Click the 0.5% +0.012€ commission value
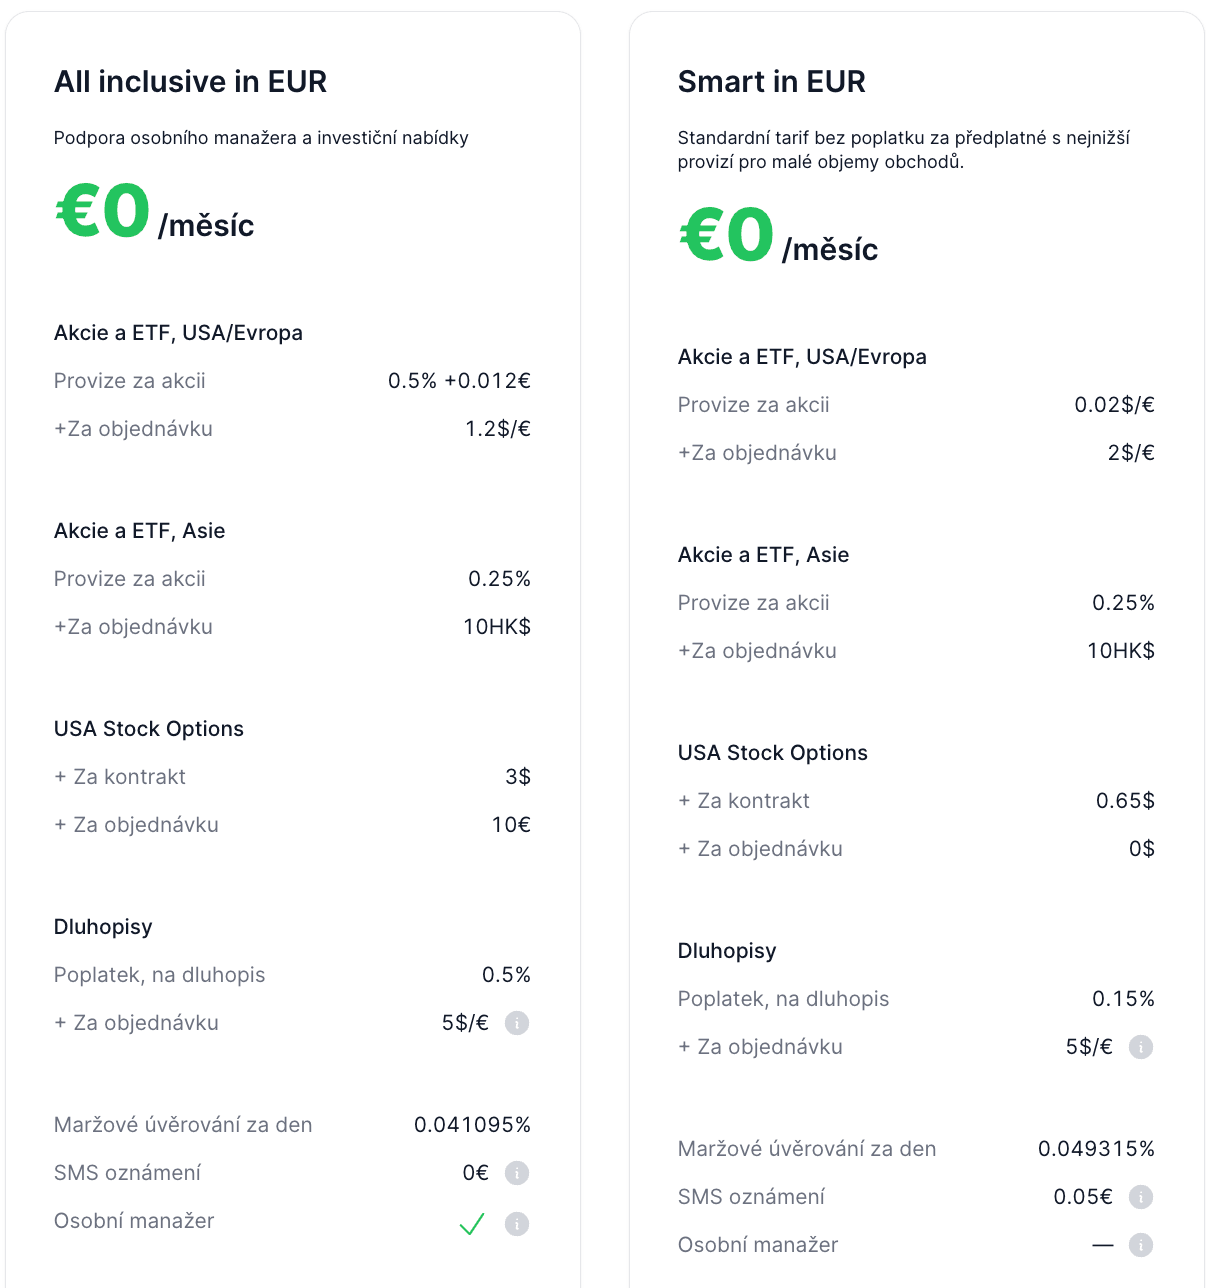 [459, 381]
